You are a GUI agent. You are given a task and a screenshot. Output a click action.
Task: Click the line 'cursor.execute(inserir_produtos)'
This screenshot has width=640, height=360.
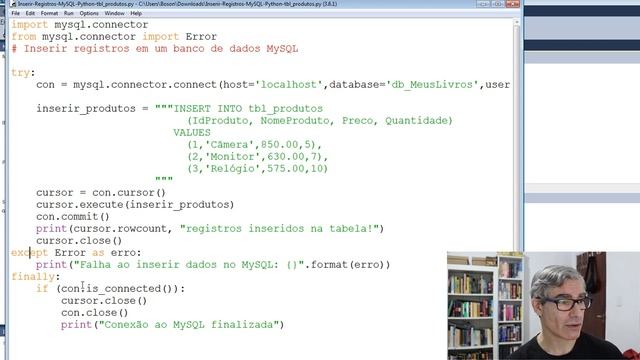pos(135,204)
